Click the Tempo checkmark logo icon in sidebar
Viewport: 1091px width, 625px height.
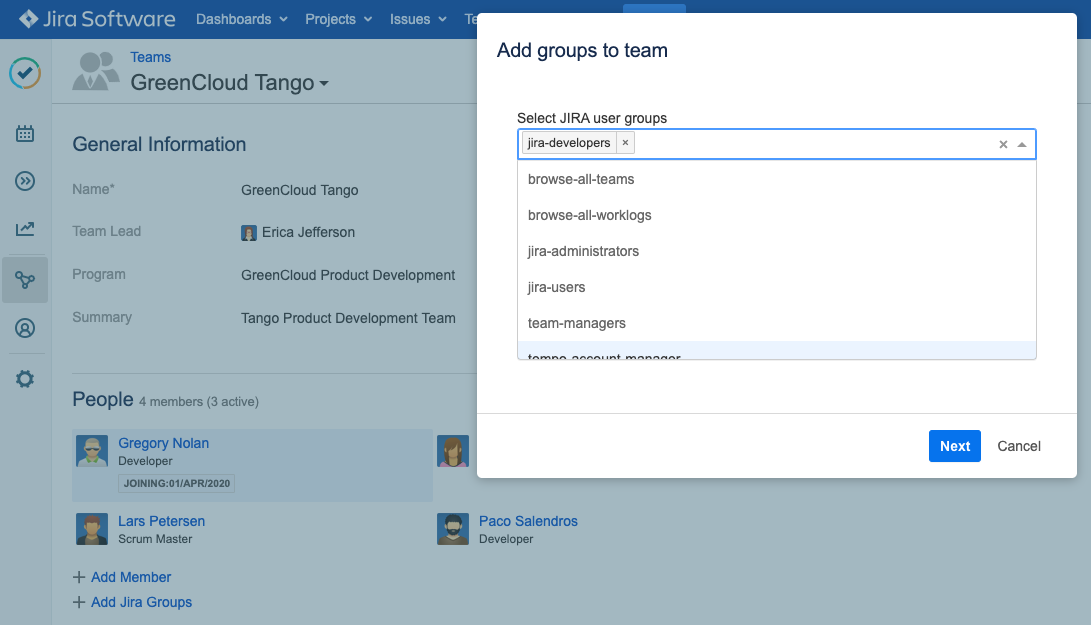coord(25,73)
